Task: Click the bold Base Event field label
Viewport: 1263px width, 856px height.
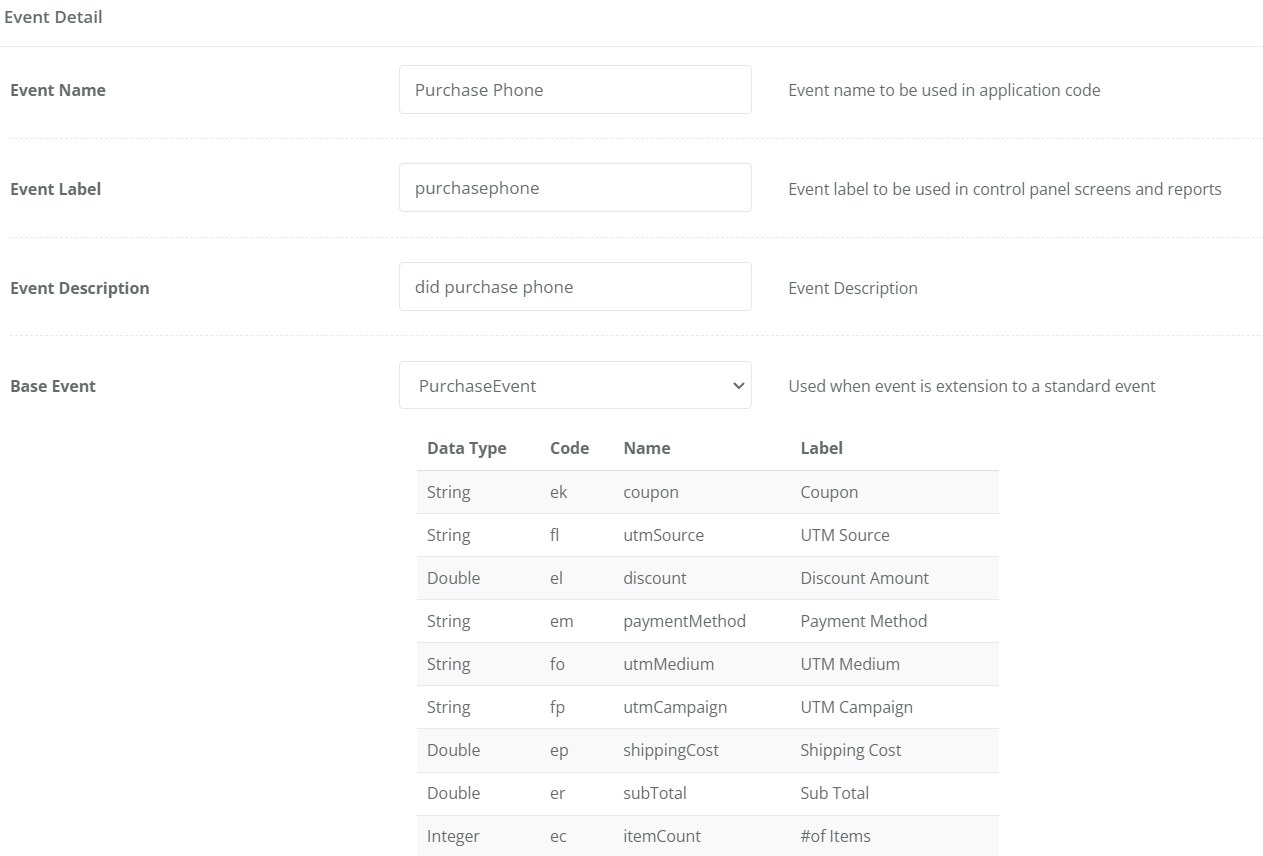Action: coord(53,386)
